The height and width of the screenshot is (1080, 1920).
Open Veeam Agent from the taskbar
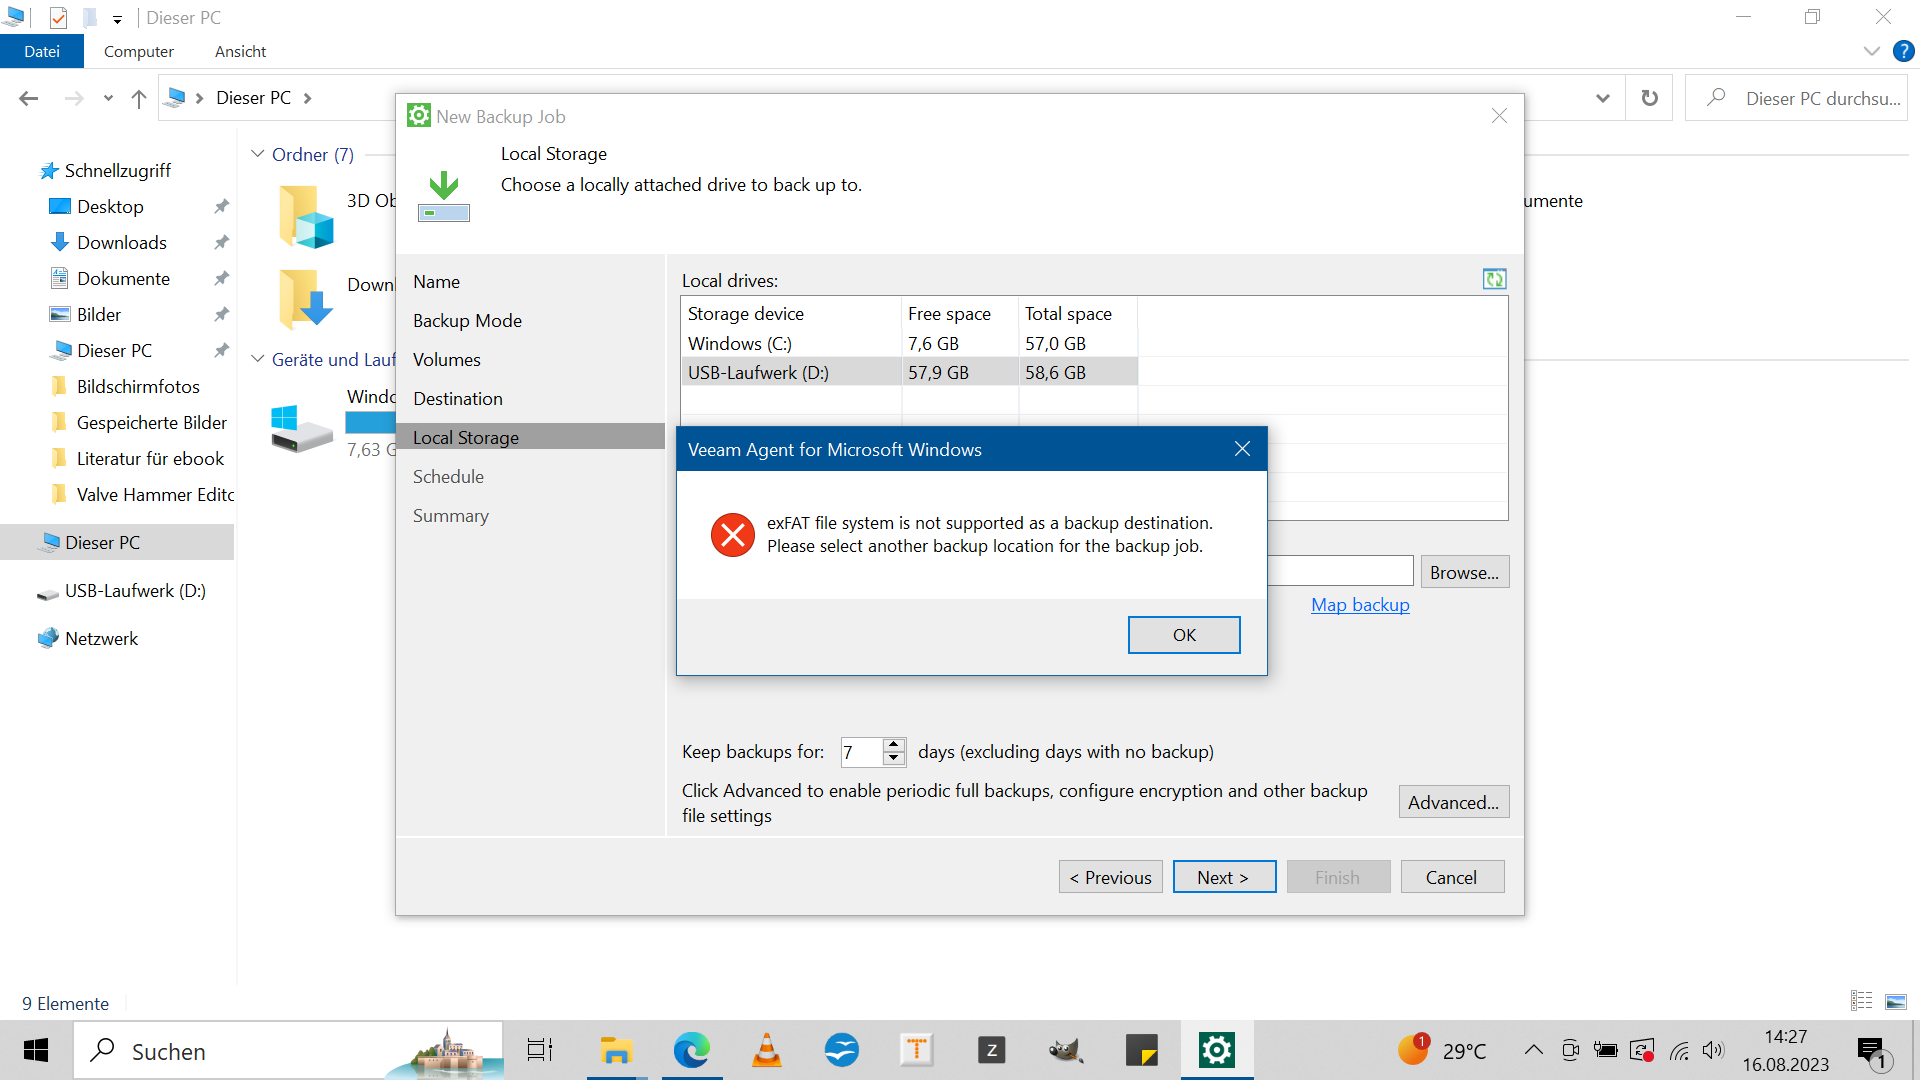point(1216,1050)
